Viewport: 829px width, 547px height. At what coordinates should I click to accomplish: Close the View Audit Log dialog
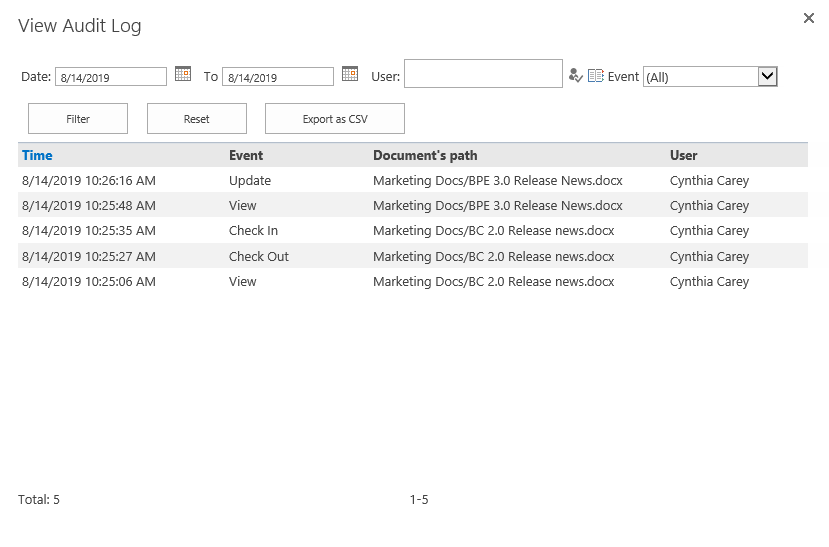point(808,18)
